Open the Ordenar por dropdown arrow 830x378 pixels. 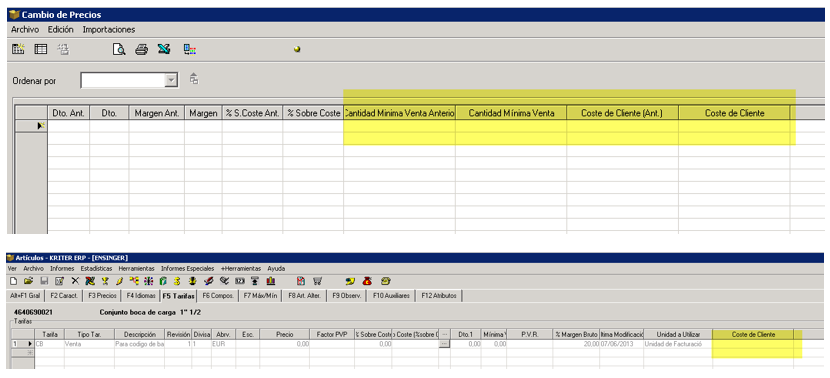click(170, 80)
